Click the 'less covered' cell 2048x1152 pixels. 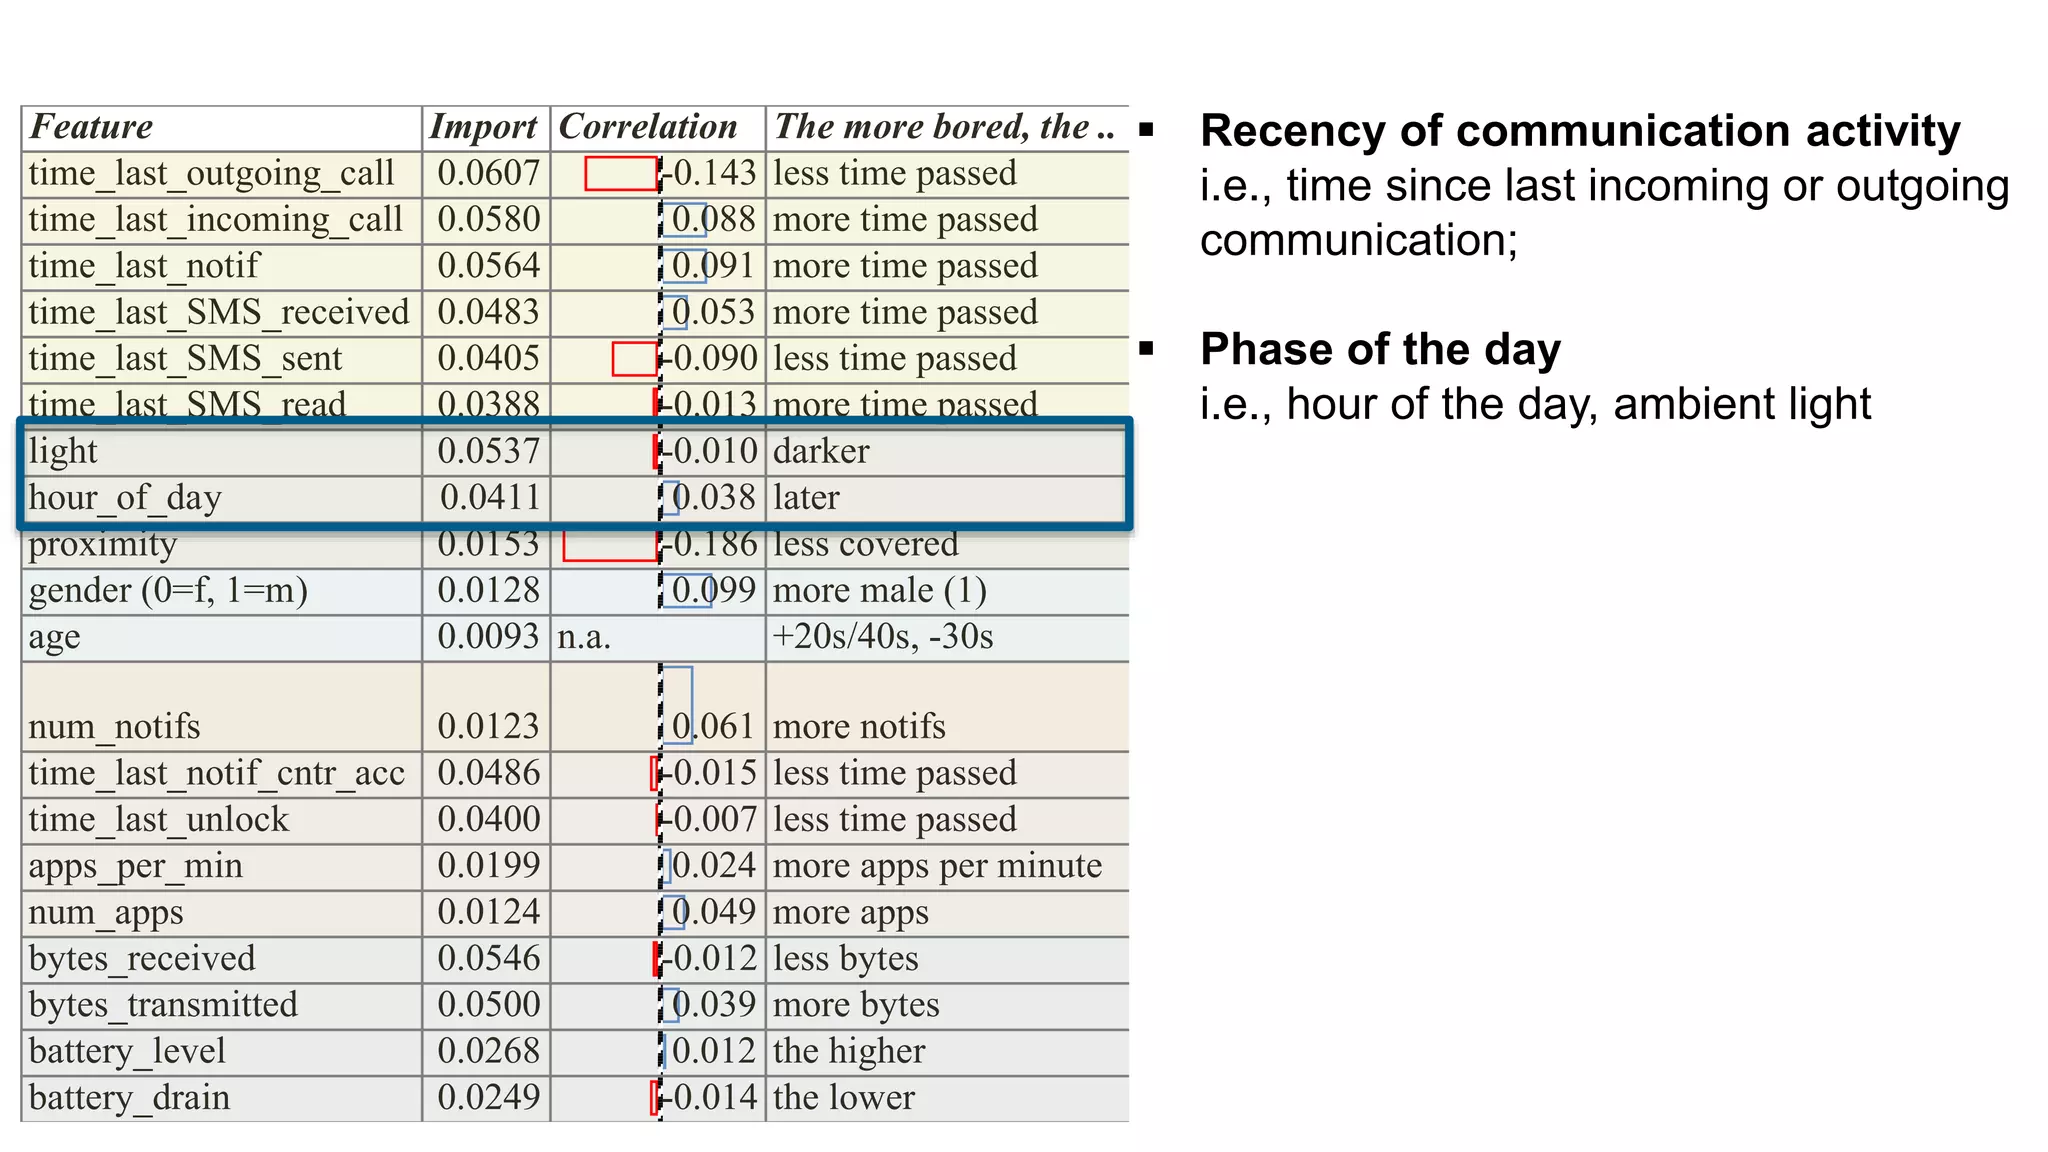(947, 545)
